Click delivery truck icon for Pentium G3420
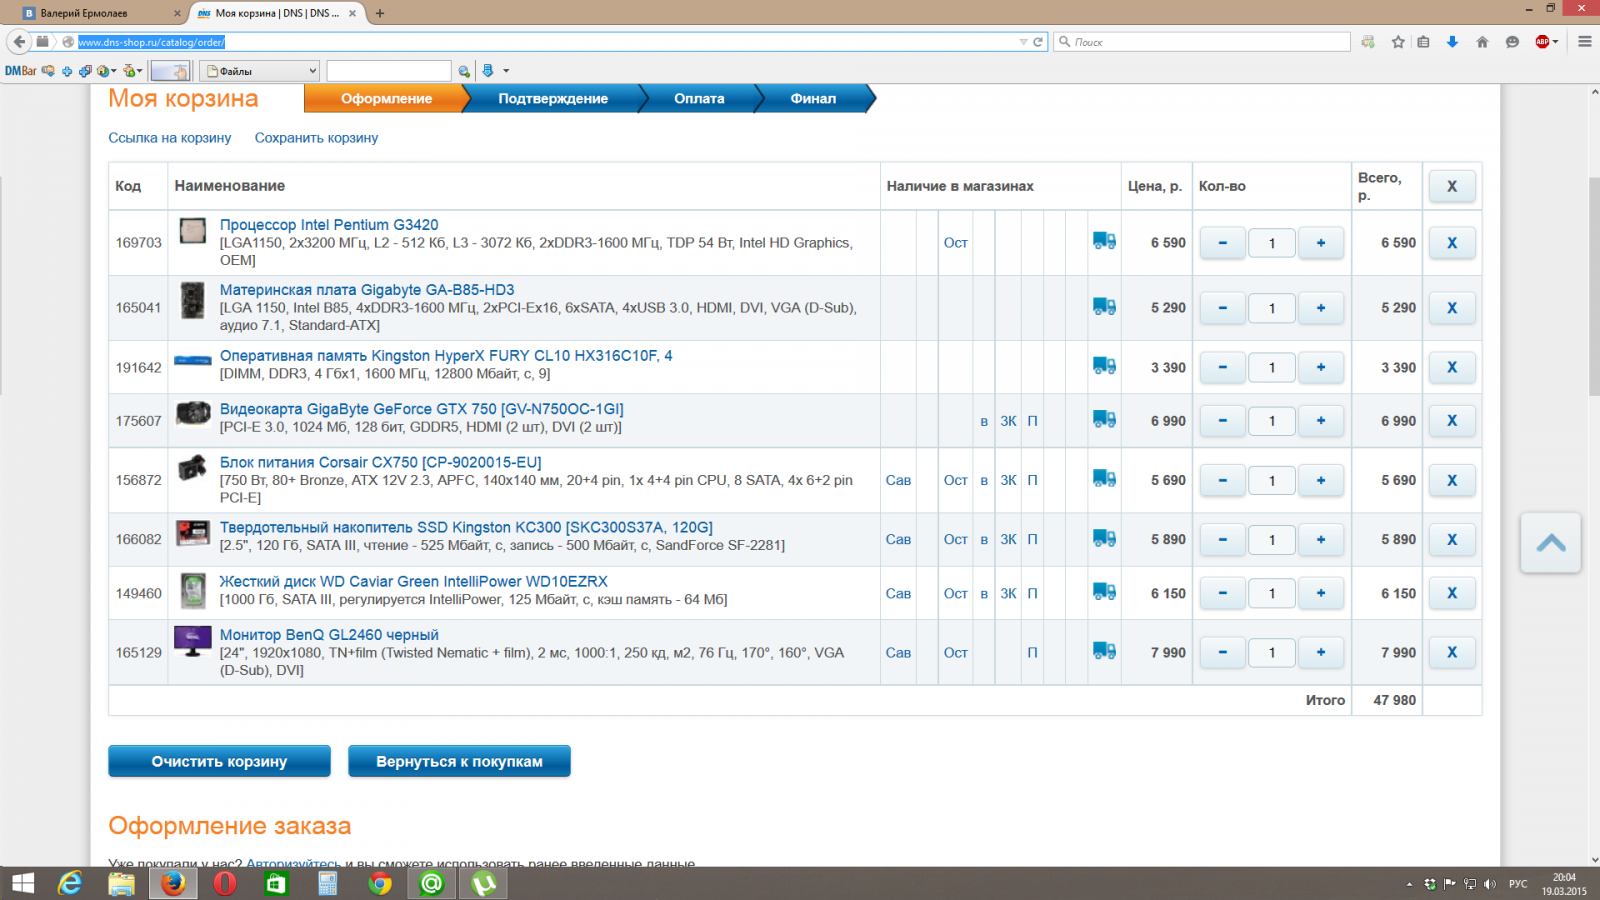The height and width of the screenshot is (900, 1600). coord(1104,241)
